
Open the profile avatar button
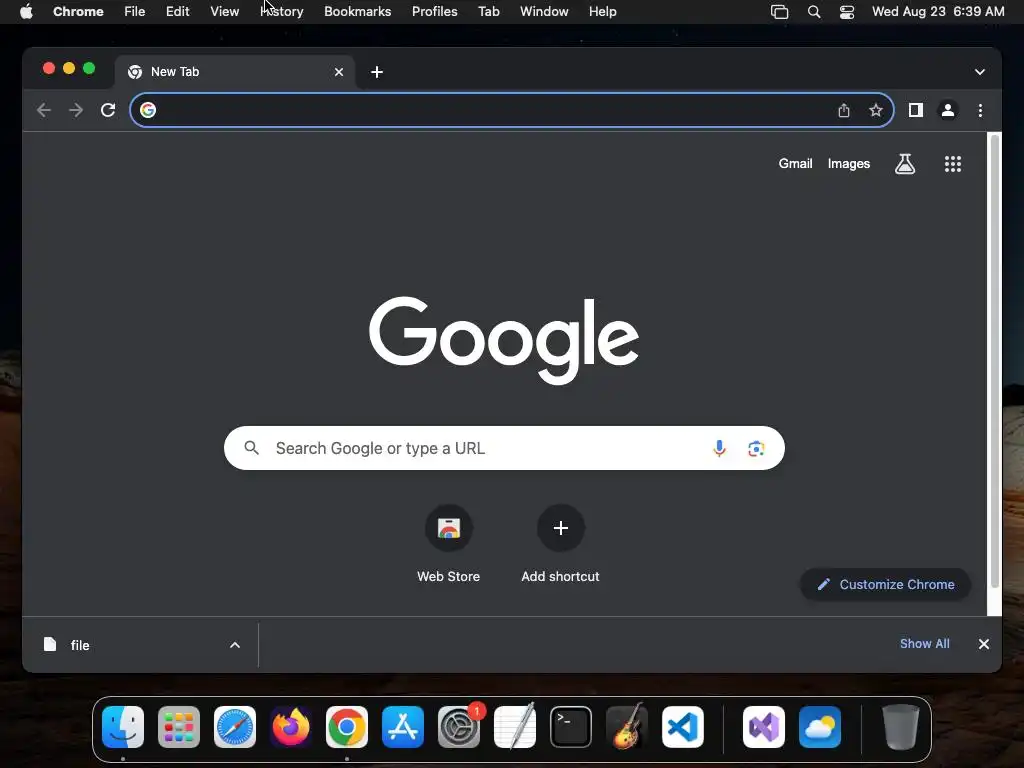(948, 110)
